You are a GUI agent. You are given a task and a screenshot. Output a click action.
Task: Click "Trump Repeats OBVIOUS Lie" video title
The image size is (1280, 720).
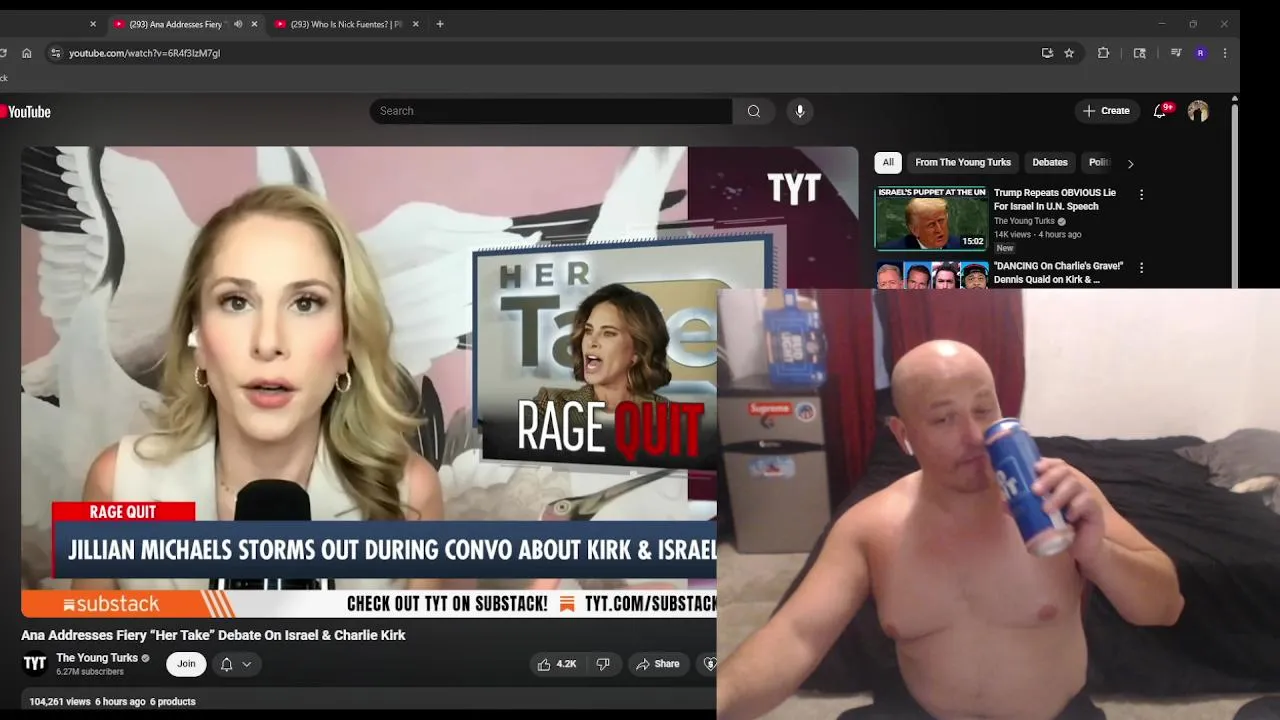pyautogui.click(x=1055, y=199)
